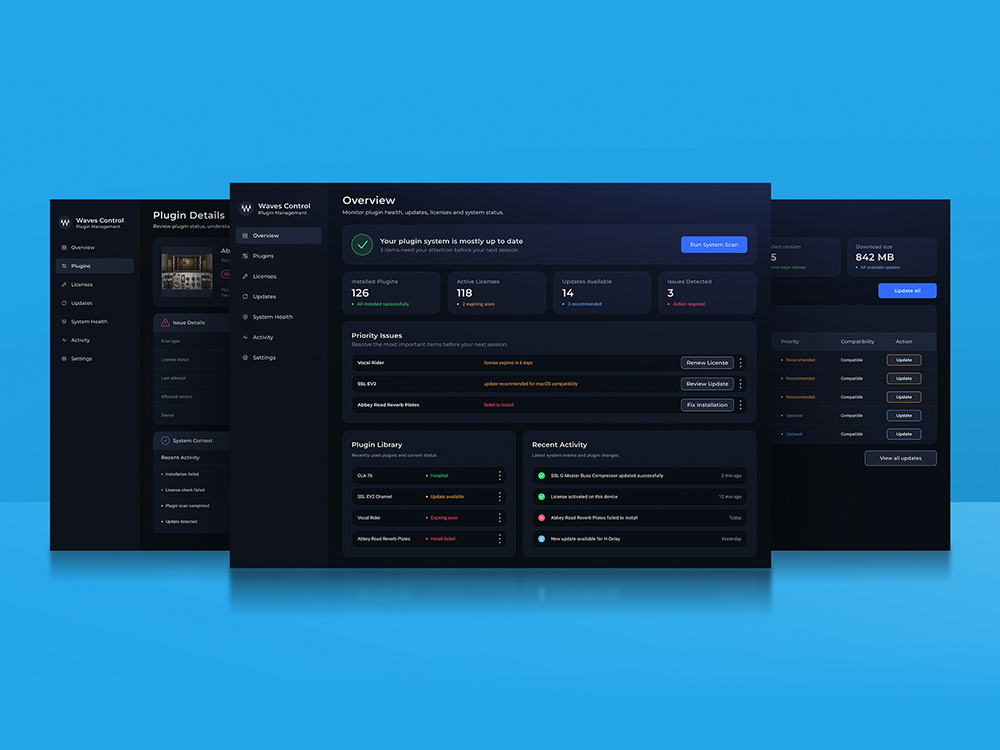Click the Waves logo in the Plugin Details window
Image resolution: width=1000 pixels, height=750 pixels.
[65, 223]
